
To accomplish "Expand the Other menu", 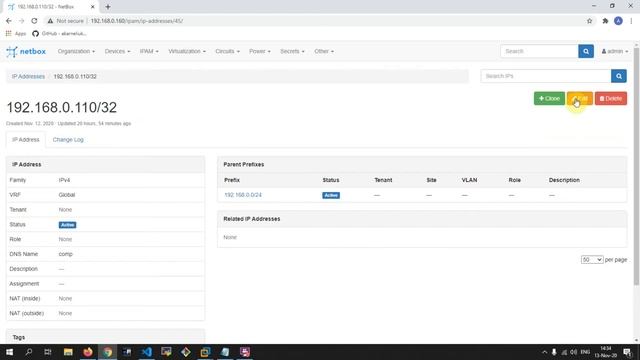I will (324, 51).
